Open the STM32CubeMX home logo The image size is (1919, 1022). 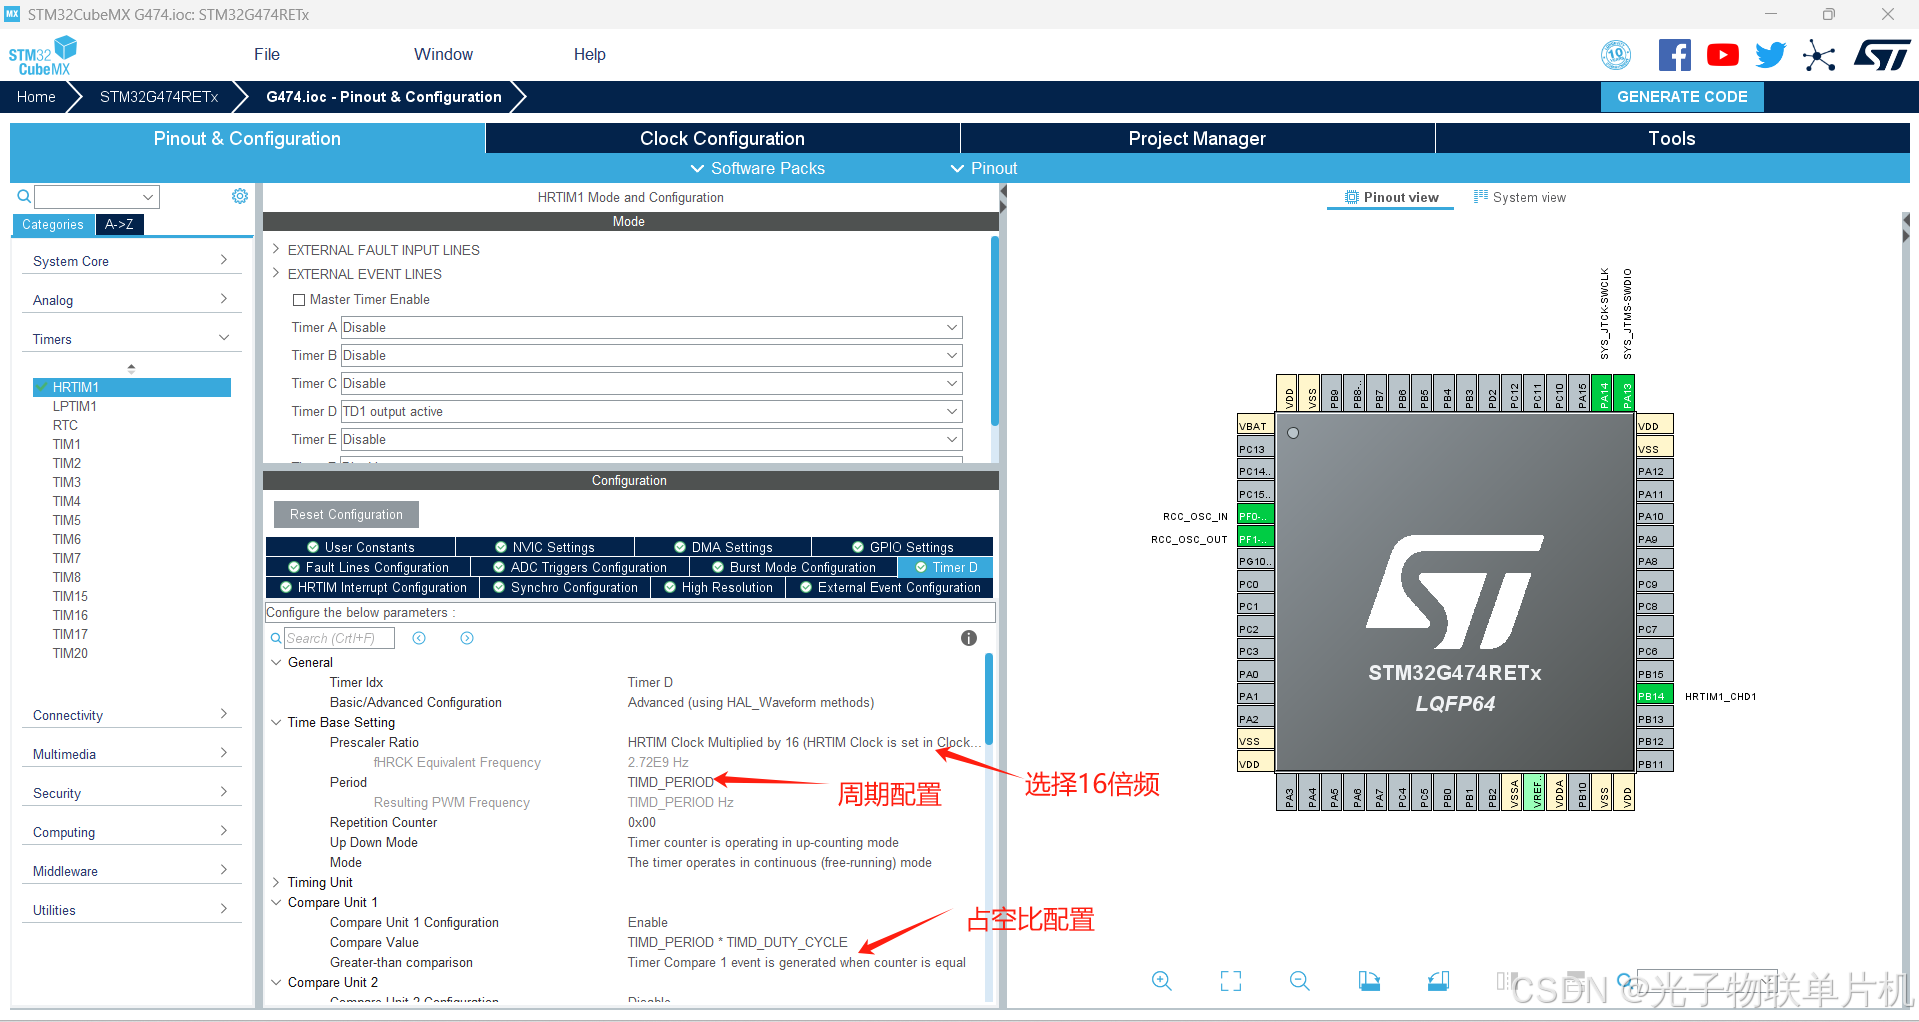tap(43, 55)
